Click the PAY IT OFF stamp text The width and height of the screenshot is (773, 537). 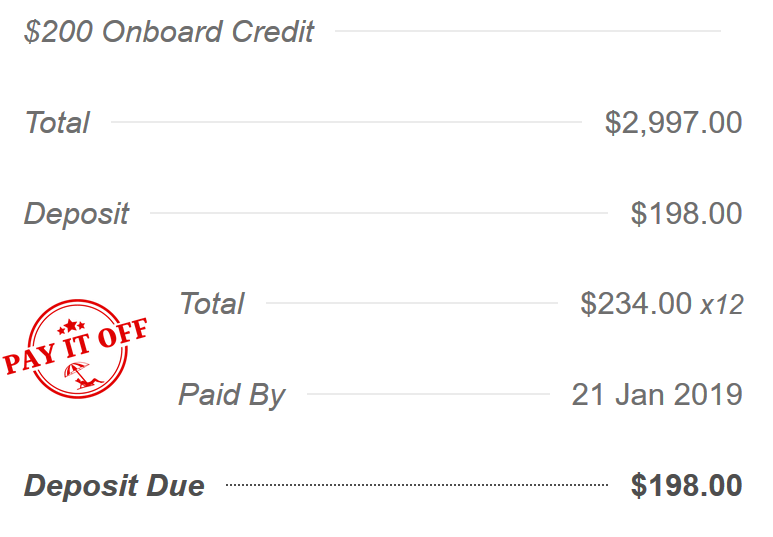pos(75,347)
